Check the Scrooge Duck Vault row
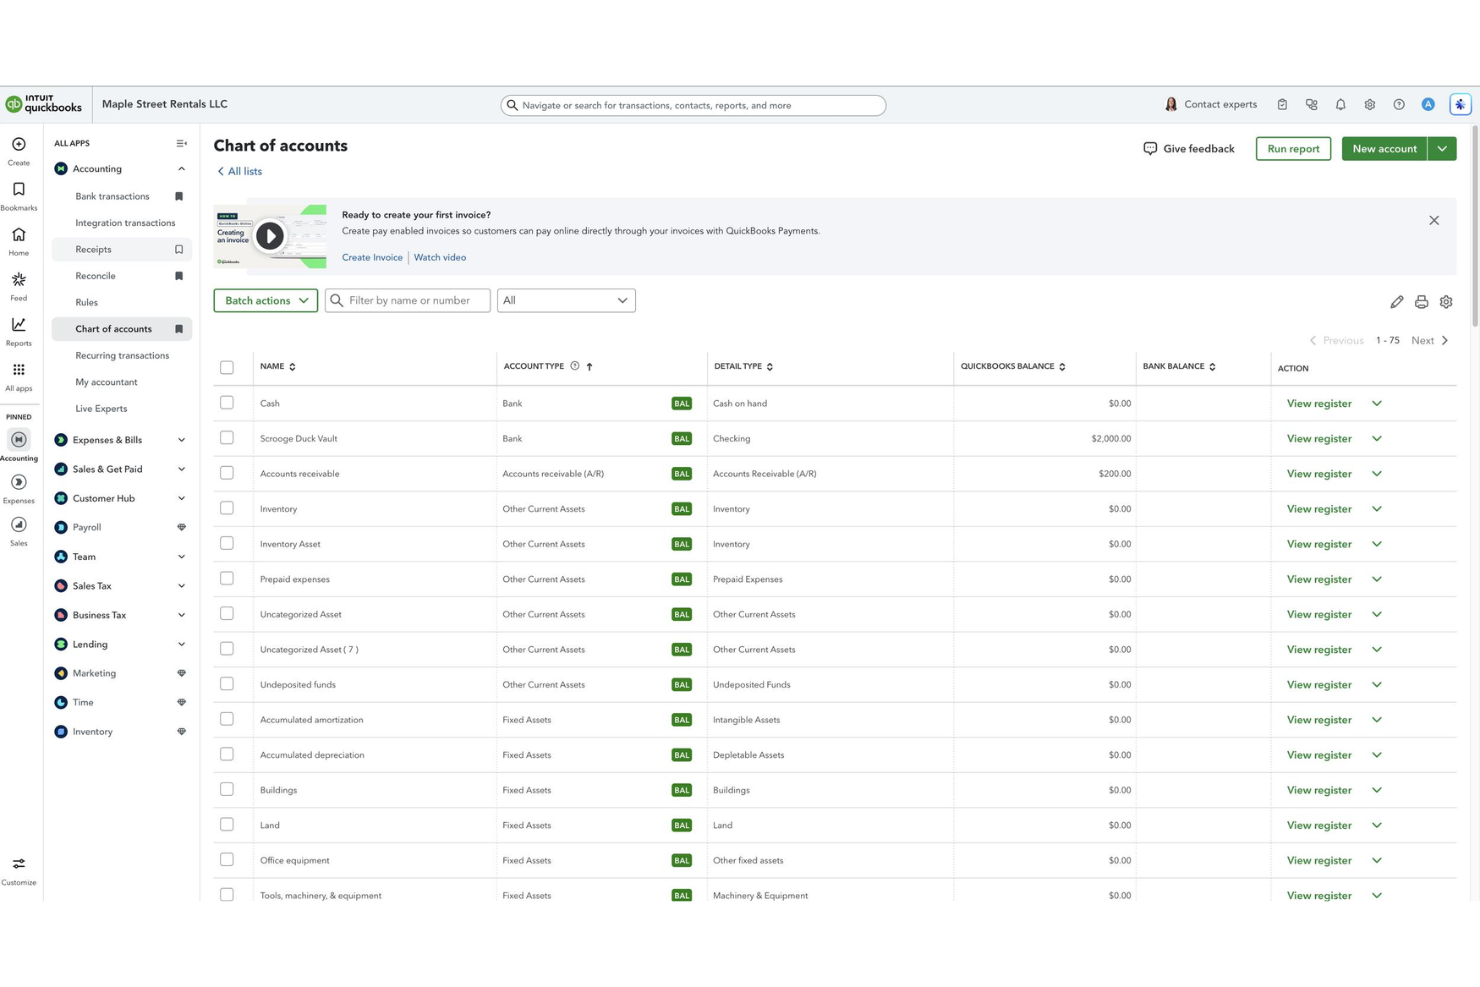 coord(227,438)
